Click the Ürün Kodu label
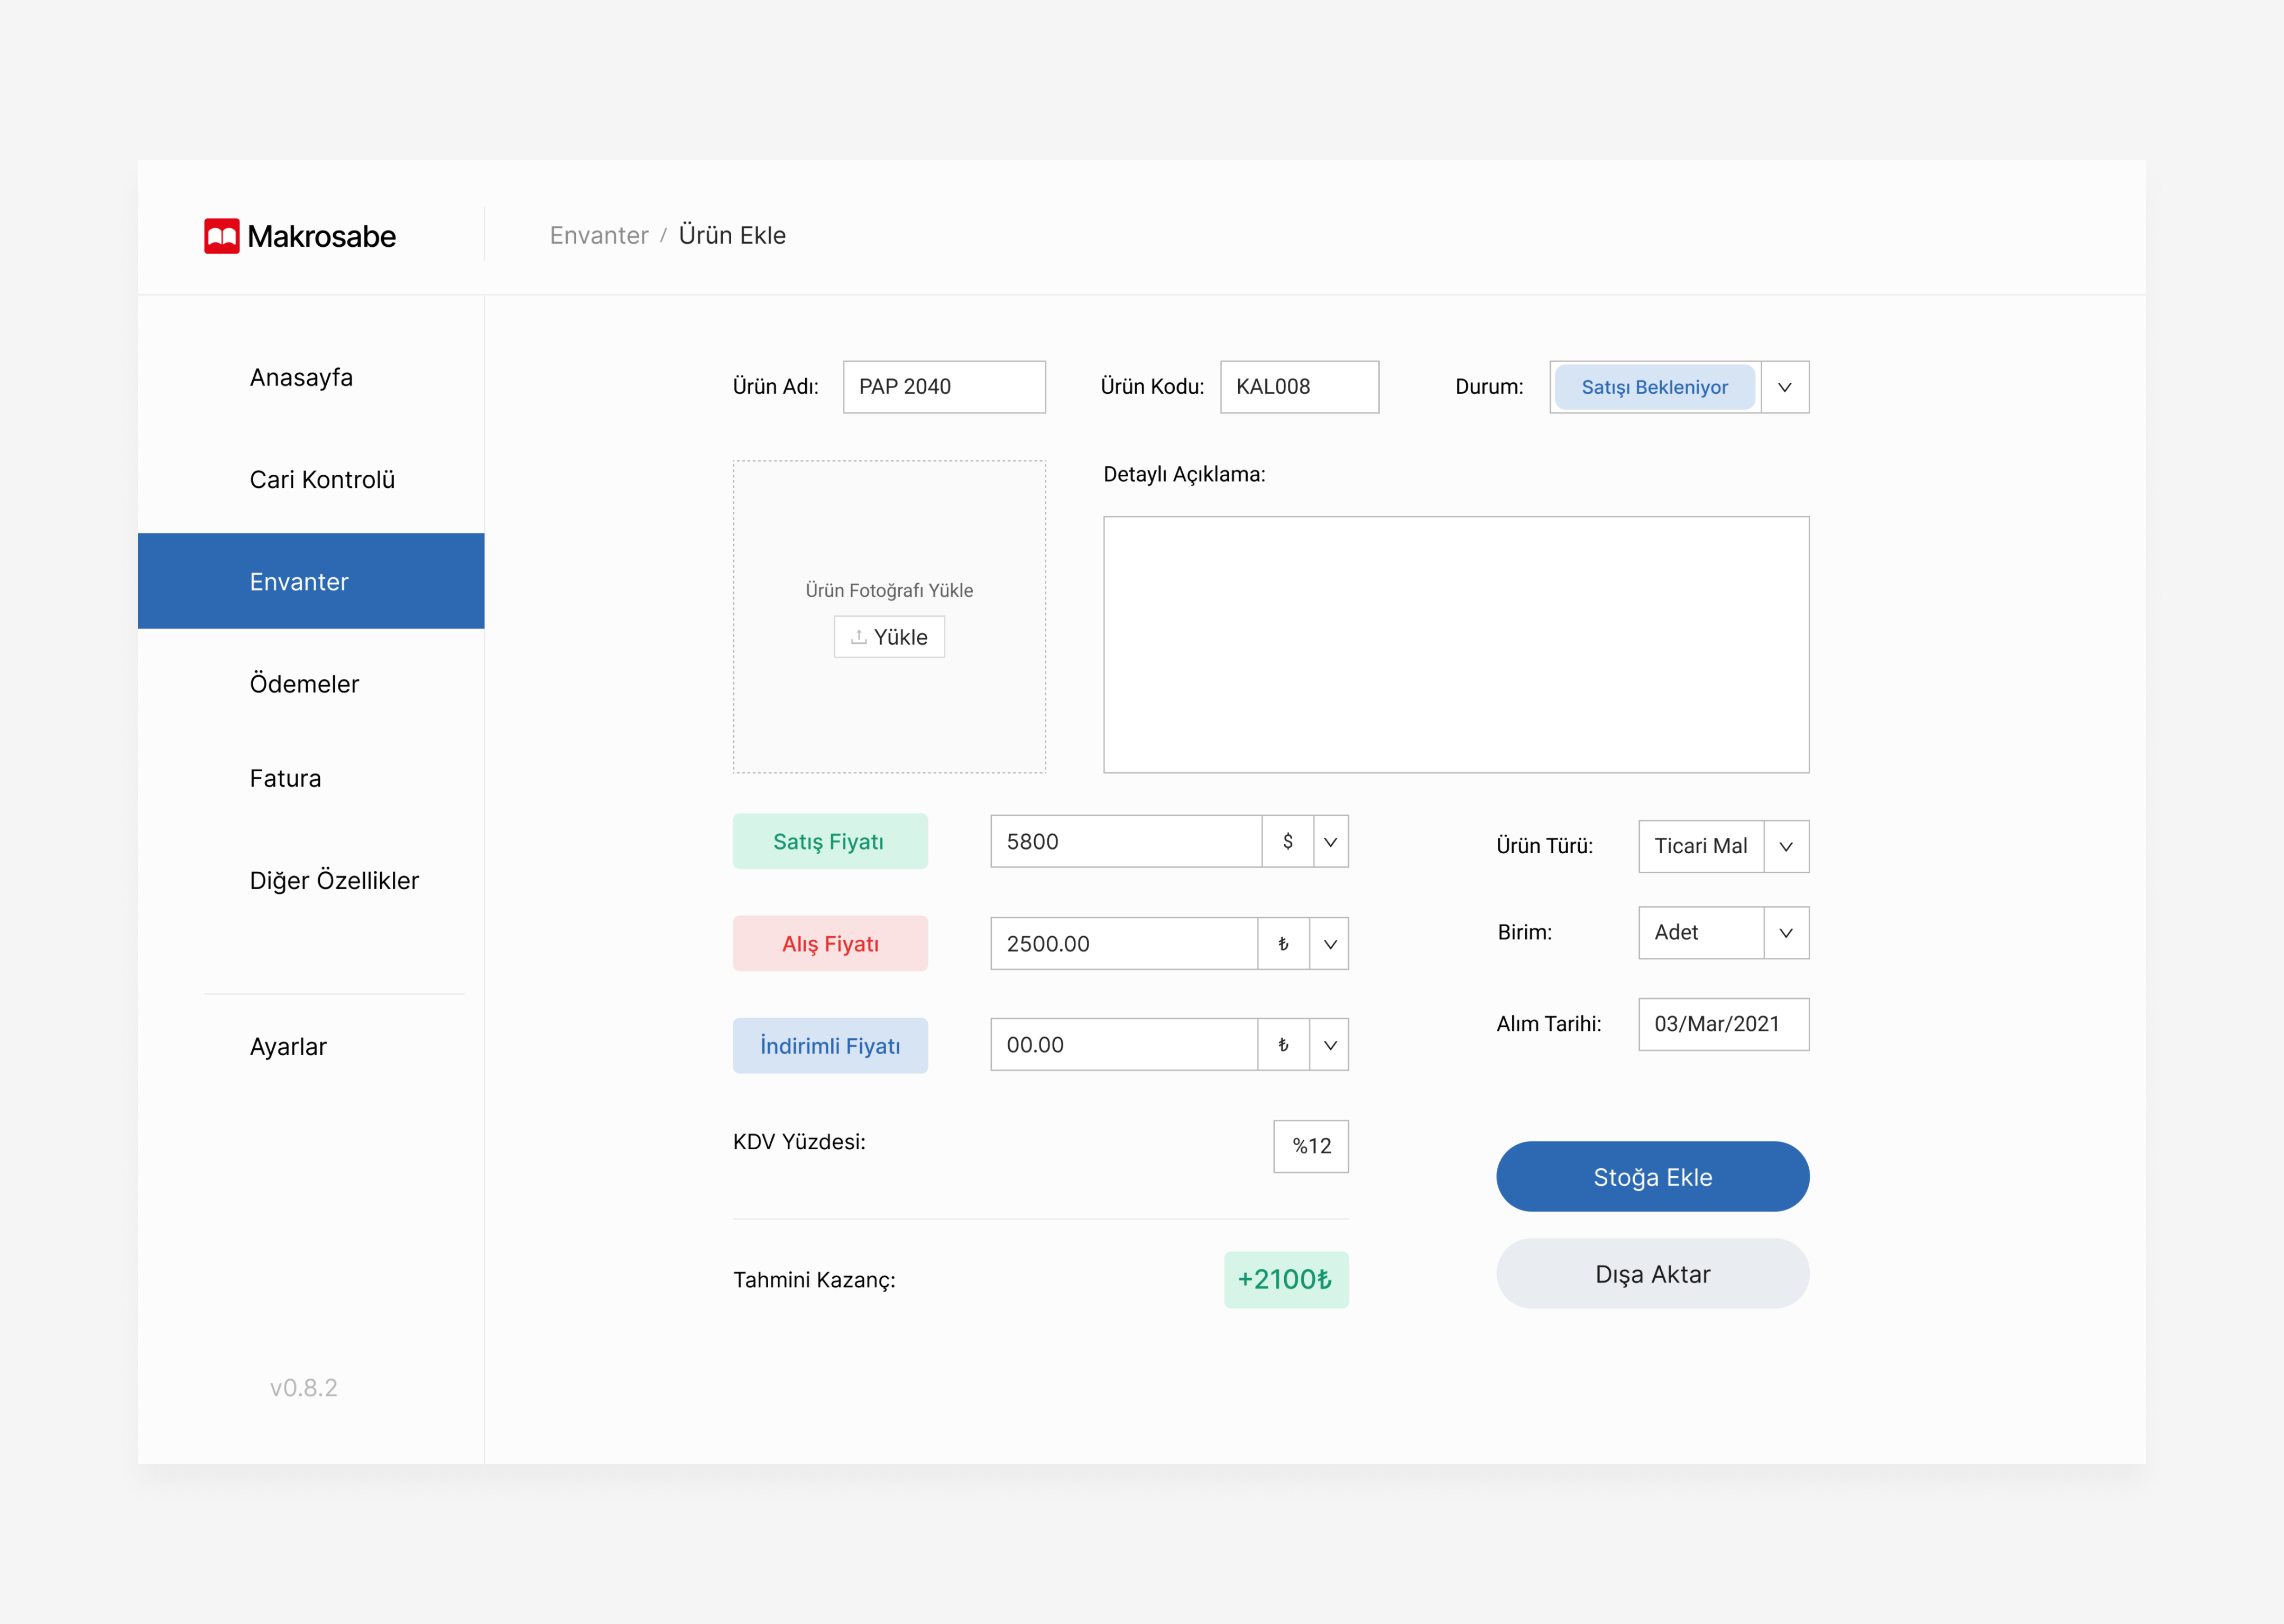This screenshot has width=2284, height=1624. 1152,387
